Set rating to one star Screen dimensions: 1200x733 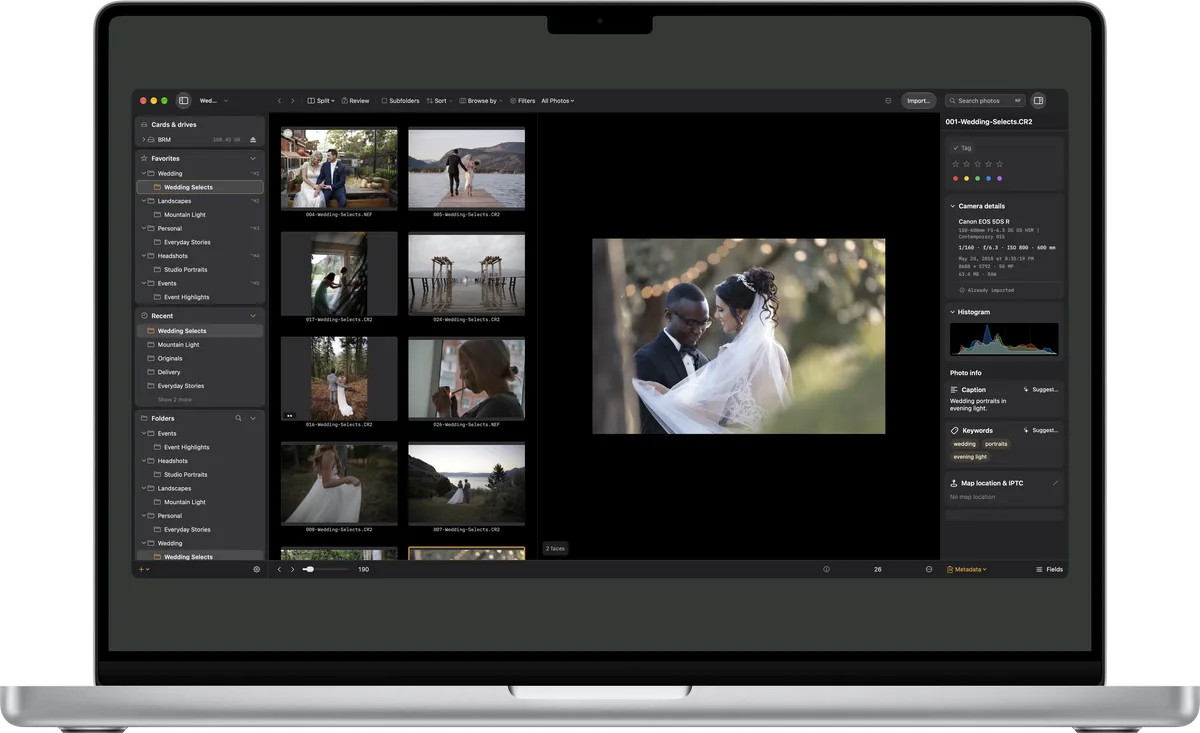(x=955, y=164)
